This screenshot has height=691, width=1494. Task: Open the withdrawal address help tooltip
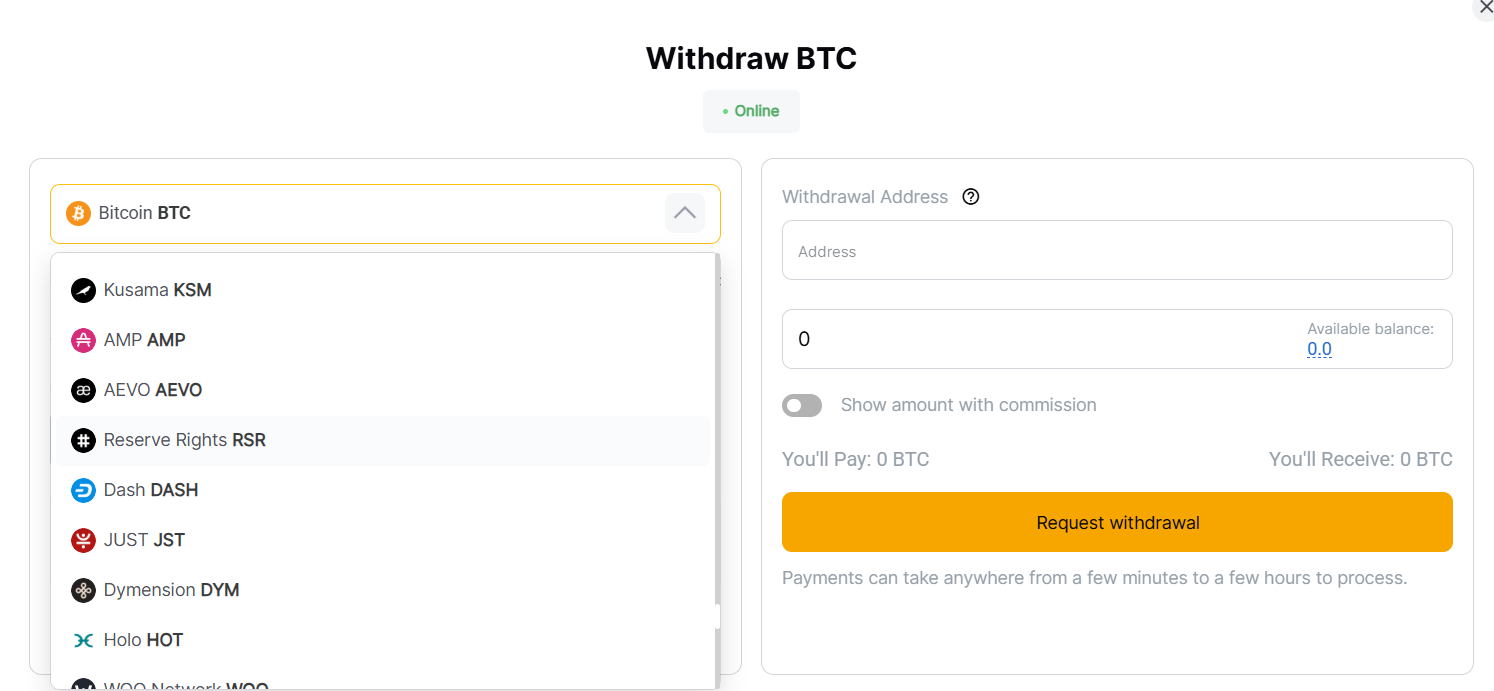(x=971, y=196)
